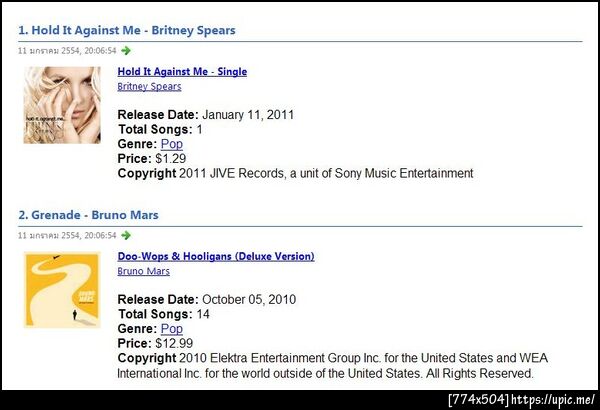600x410 pixels.
Task: Open the yellow Doo-Wops & Hooligans cover thumbnail
Action: [62, 290]
